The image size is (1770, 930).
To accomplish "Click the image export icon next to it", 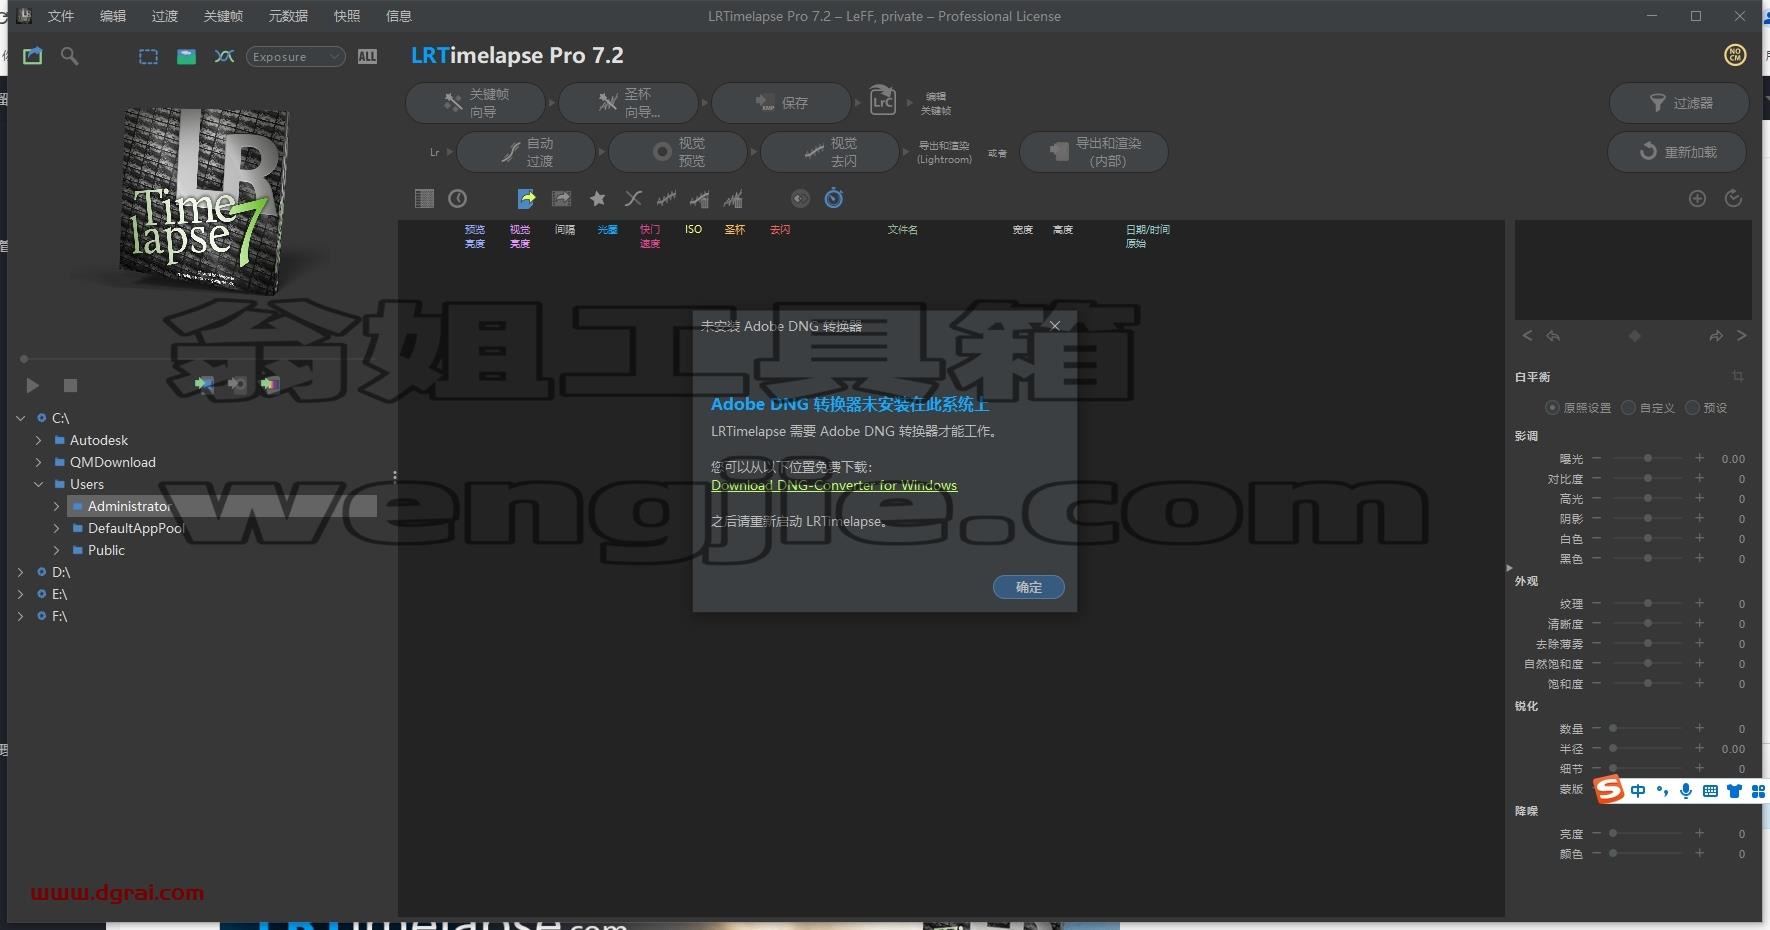I will pos(561,199).
